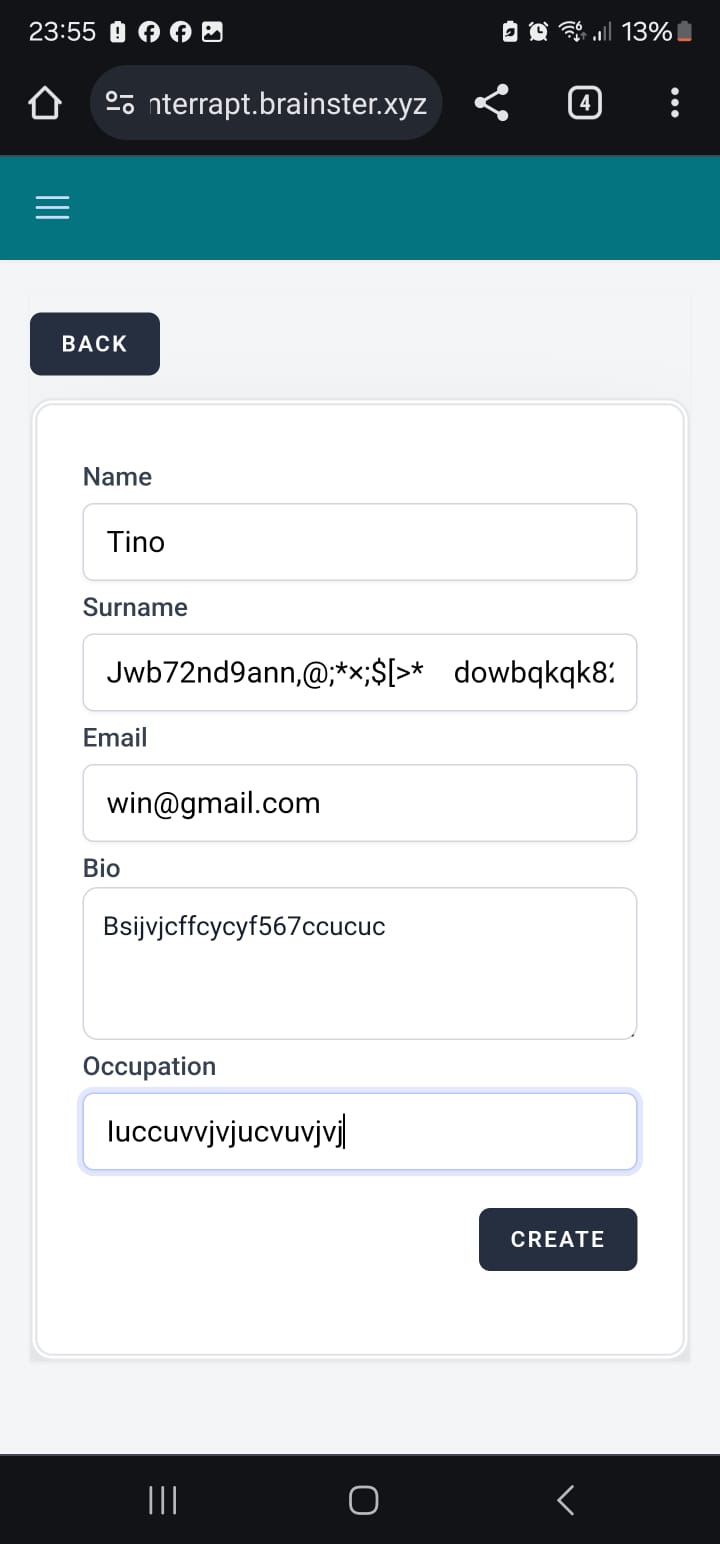This screenshot has width=720, height=1544.
Task: Tap the Android recent apps icon
Action: click(x=162, y=1499)
